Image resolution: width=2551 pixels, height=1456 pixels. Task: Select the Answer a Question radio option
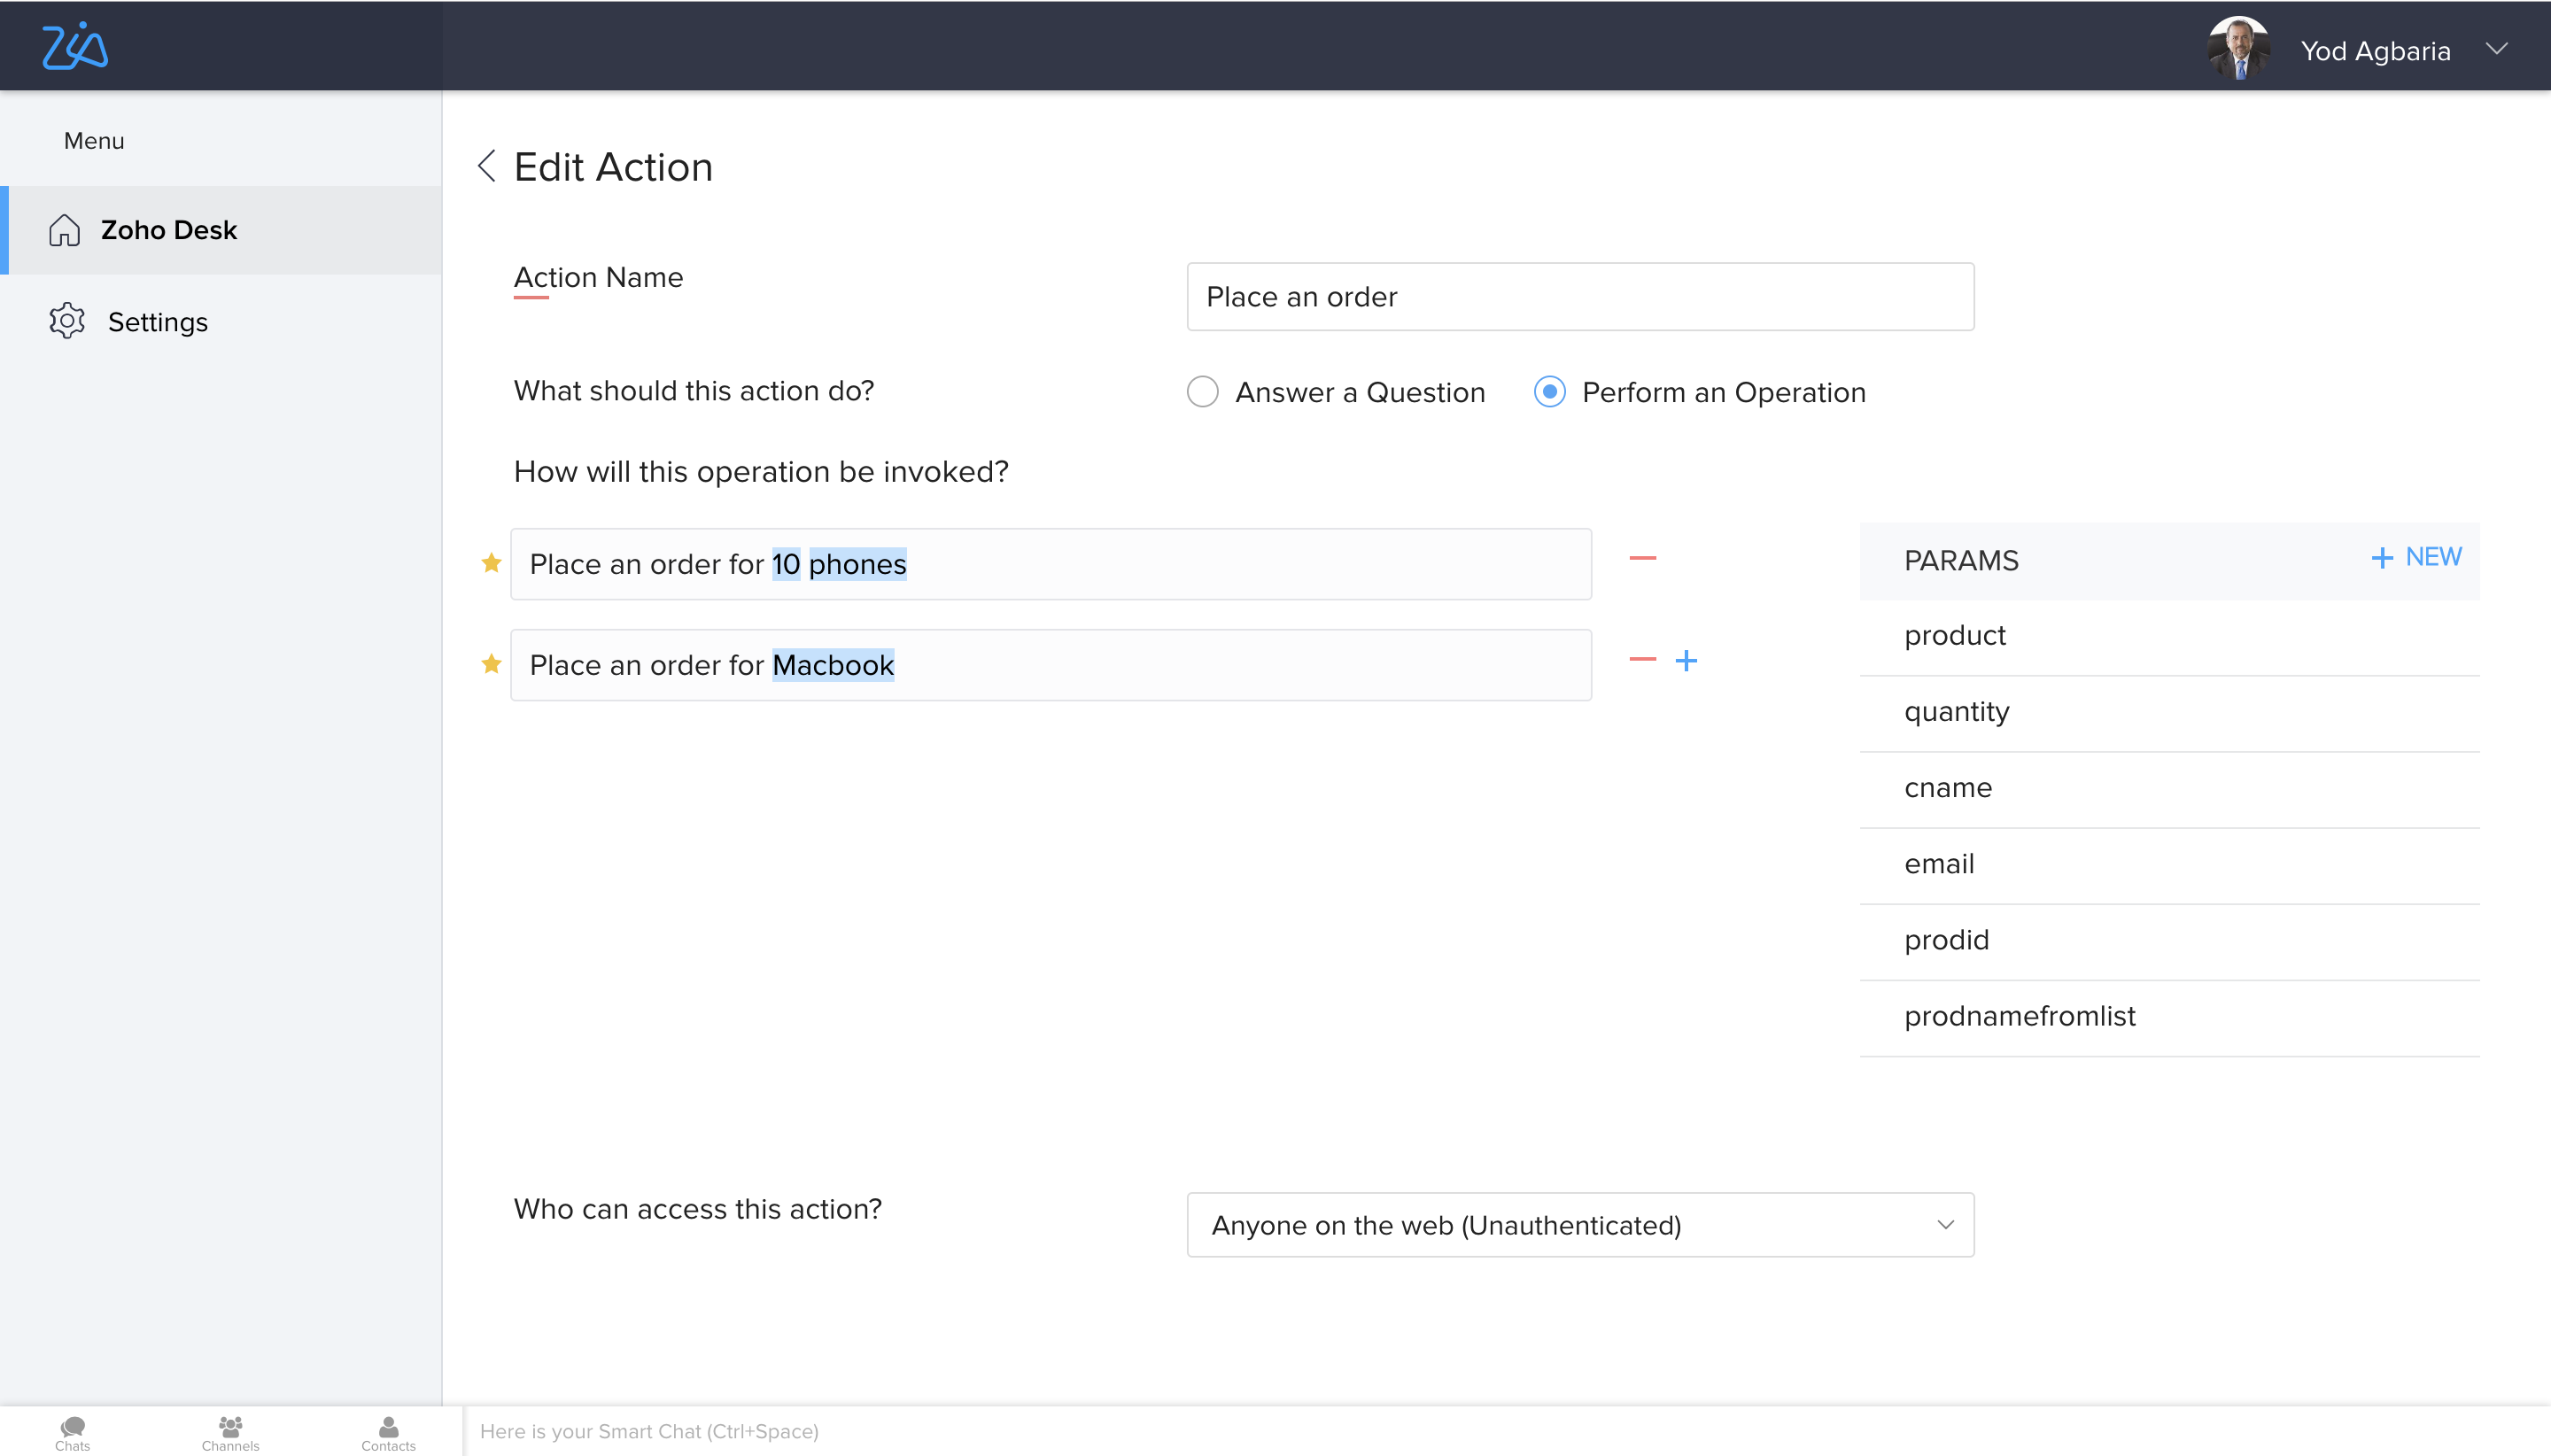pyautogui.click(x=1202, y=392)
